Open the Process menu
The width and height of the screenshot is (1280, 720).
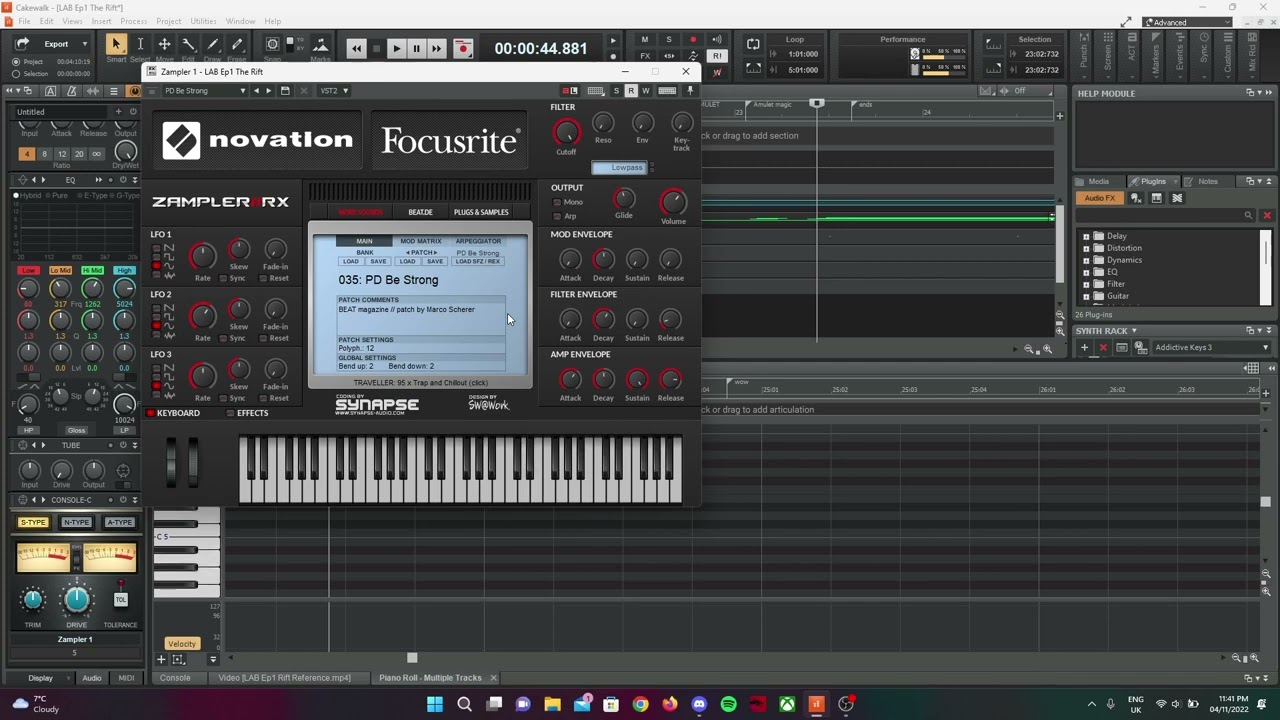click(x=133, y=21)
